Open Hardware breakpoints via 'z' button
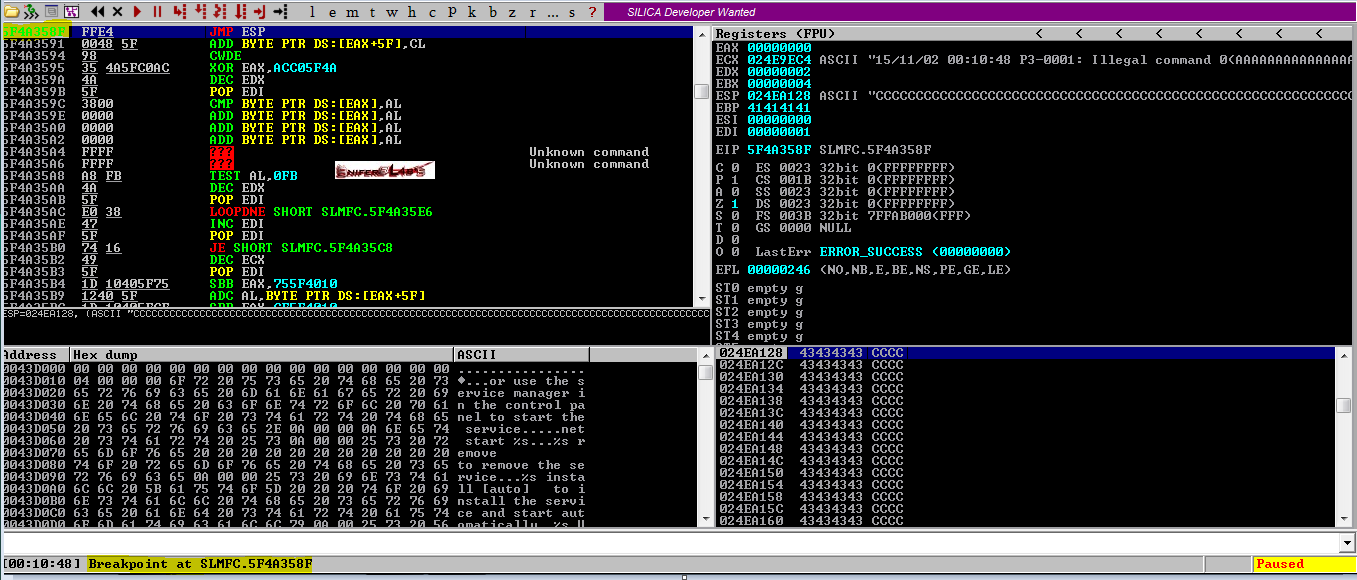1357x580 pixels. point(512,12)
